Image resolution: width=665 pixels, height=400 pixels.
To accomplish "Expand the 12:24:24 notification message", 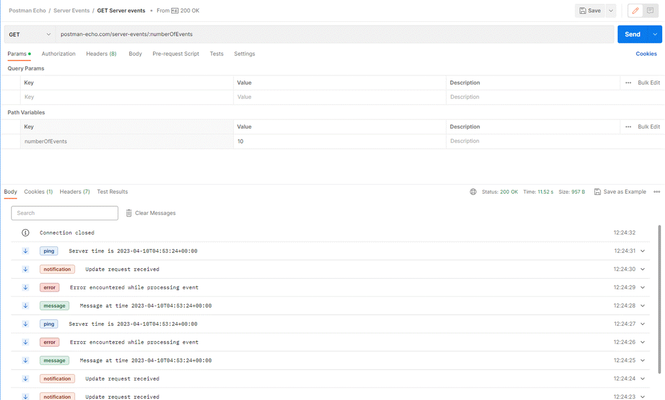I will click(x=643, y=379).
